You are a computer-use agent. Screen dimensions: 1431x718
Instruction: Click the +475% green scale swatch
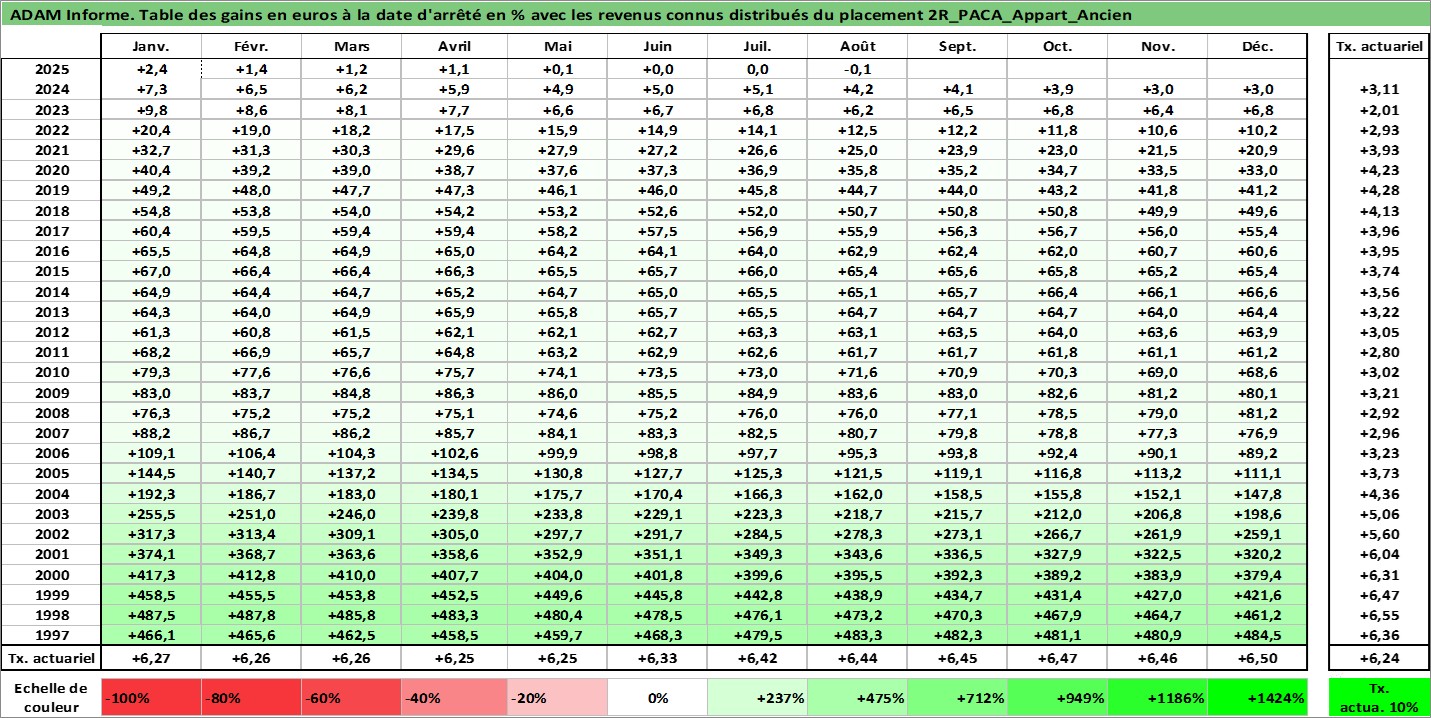(x=857, y=698)
